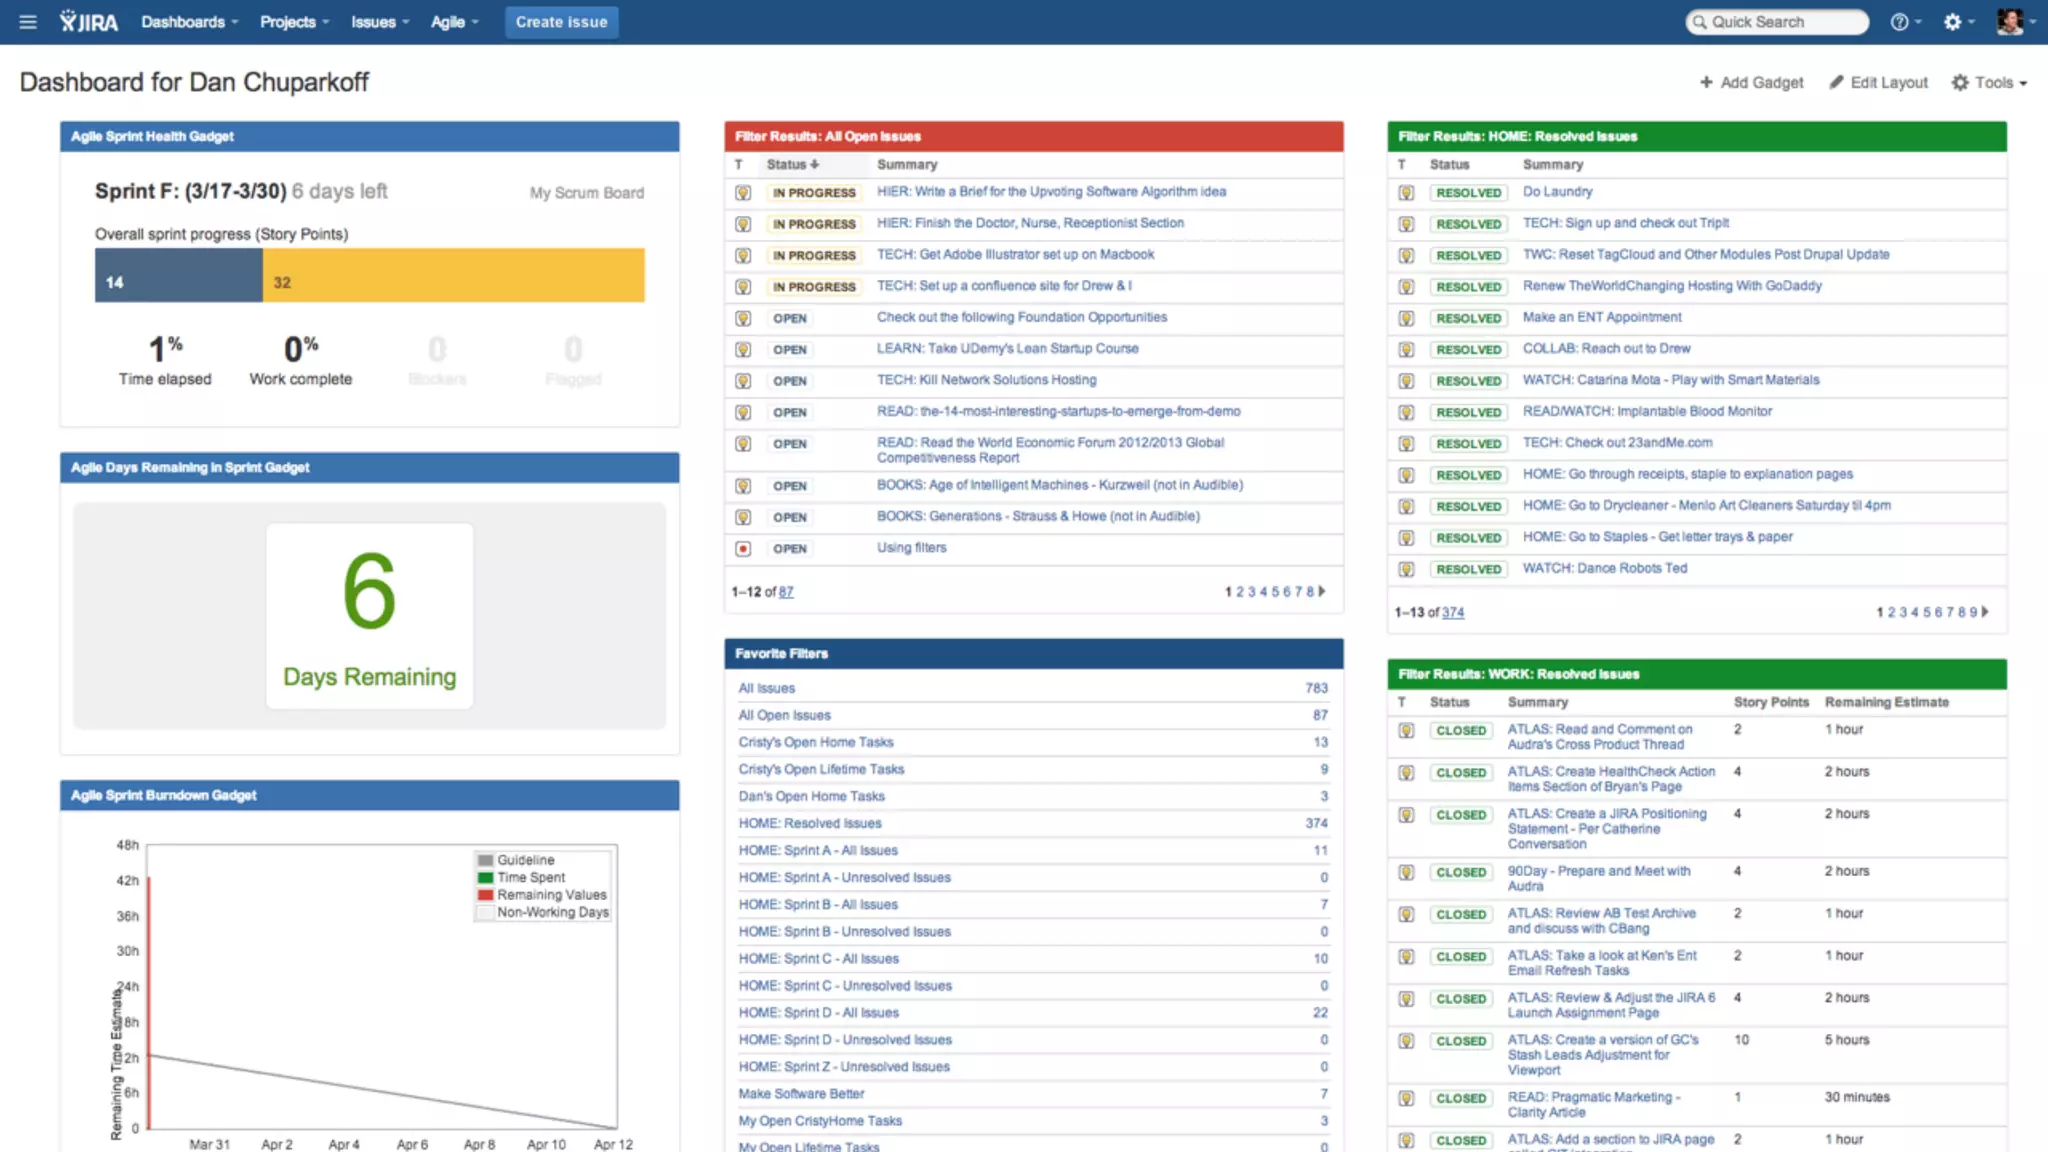This screenshot has width=2048, height=1152.
Task: Go to next page arrow in All Open Issues
Action: pyautogui.click(x=1322, y=591)
